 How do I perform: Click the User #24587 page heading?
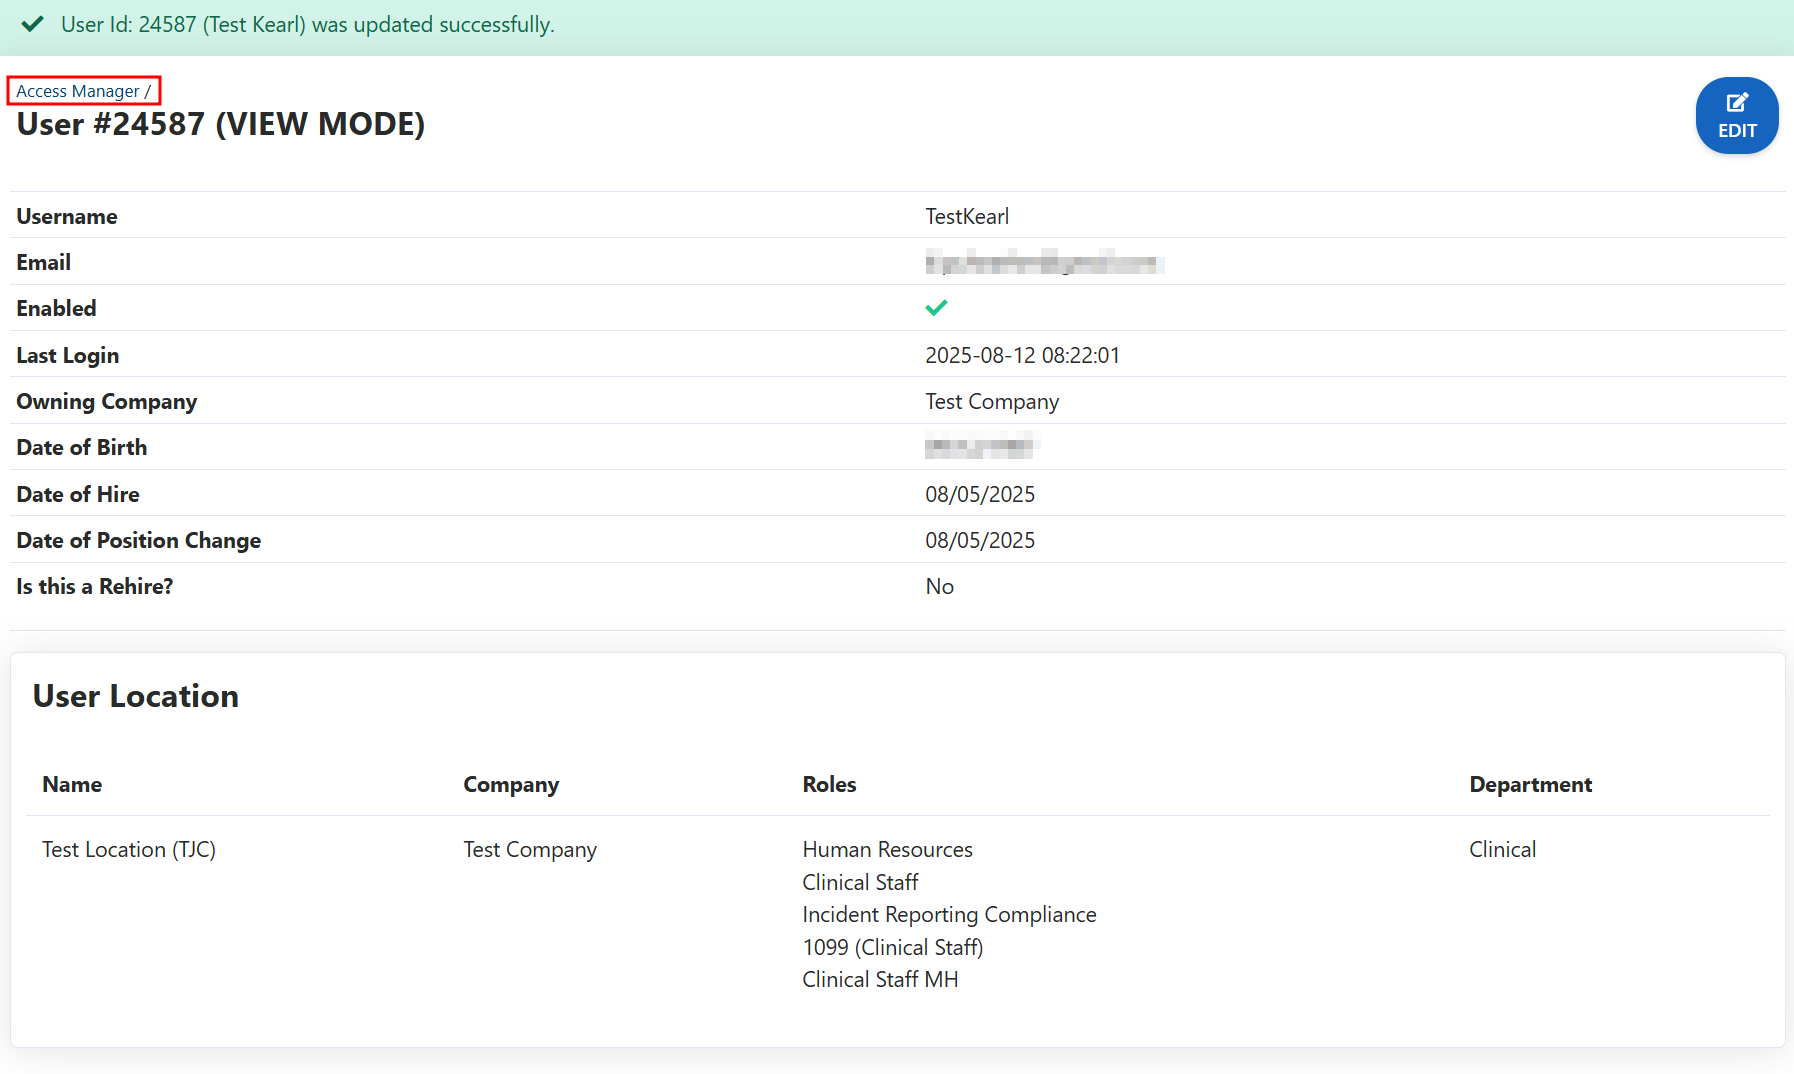[x=221, y=124]
